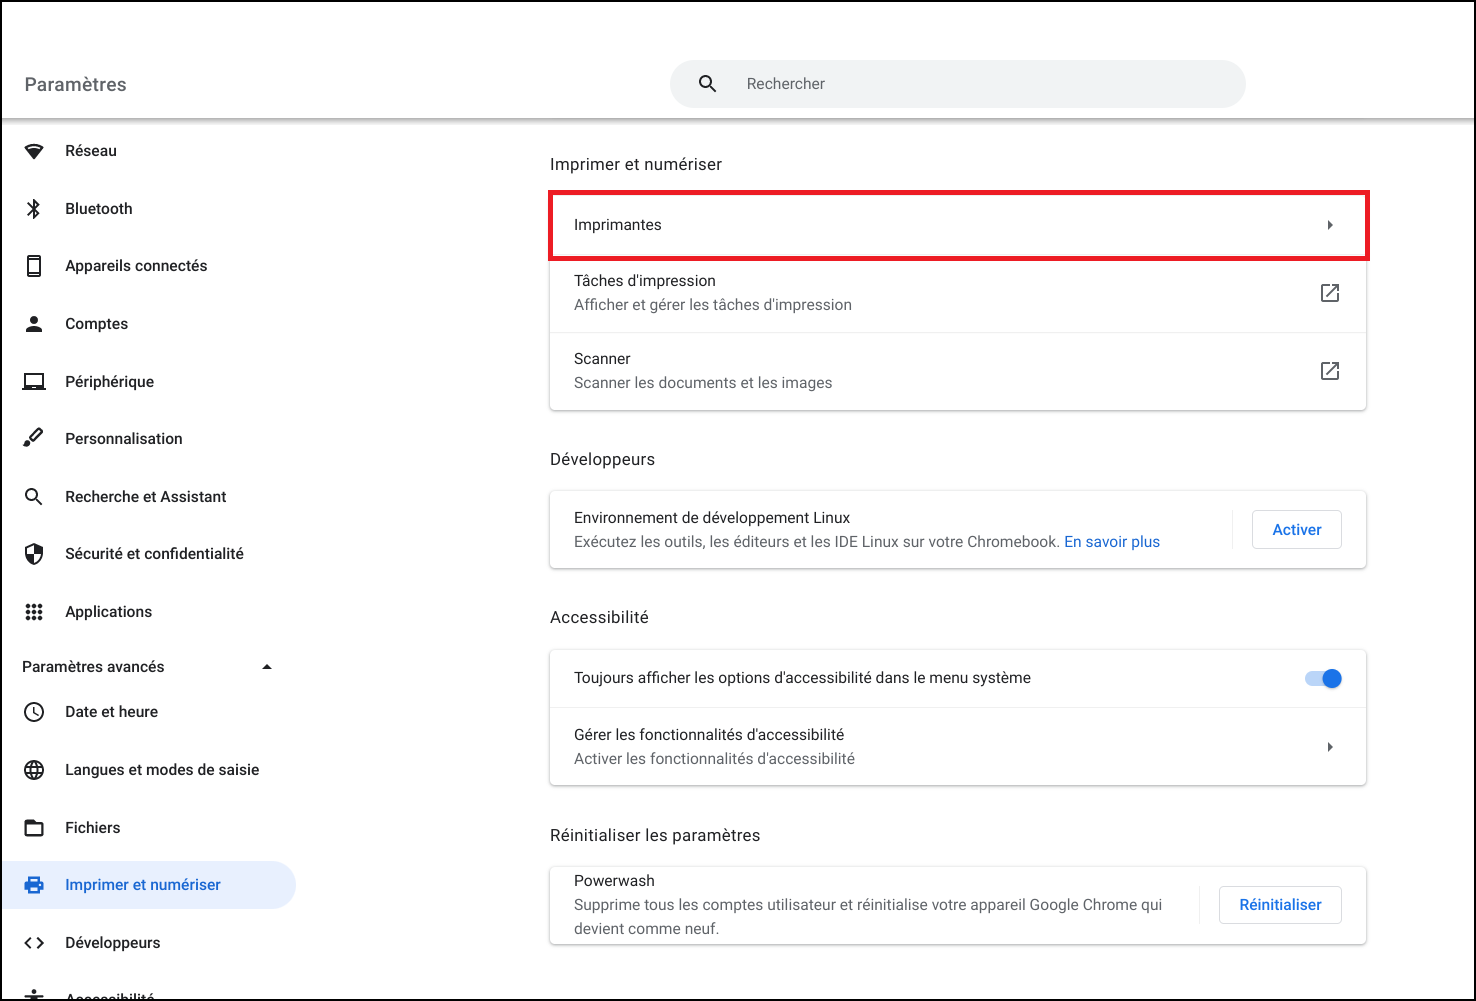Open Tâches d'impression external link icon
This screenshot has height=1001, width=1476.
coord(1329,293)
